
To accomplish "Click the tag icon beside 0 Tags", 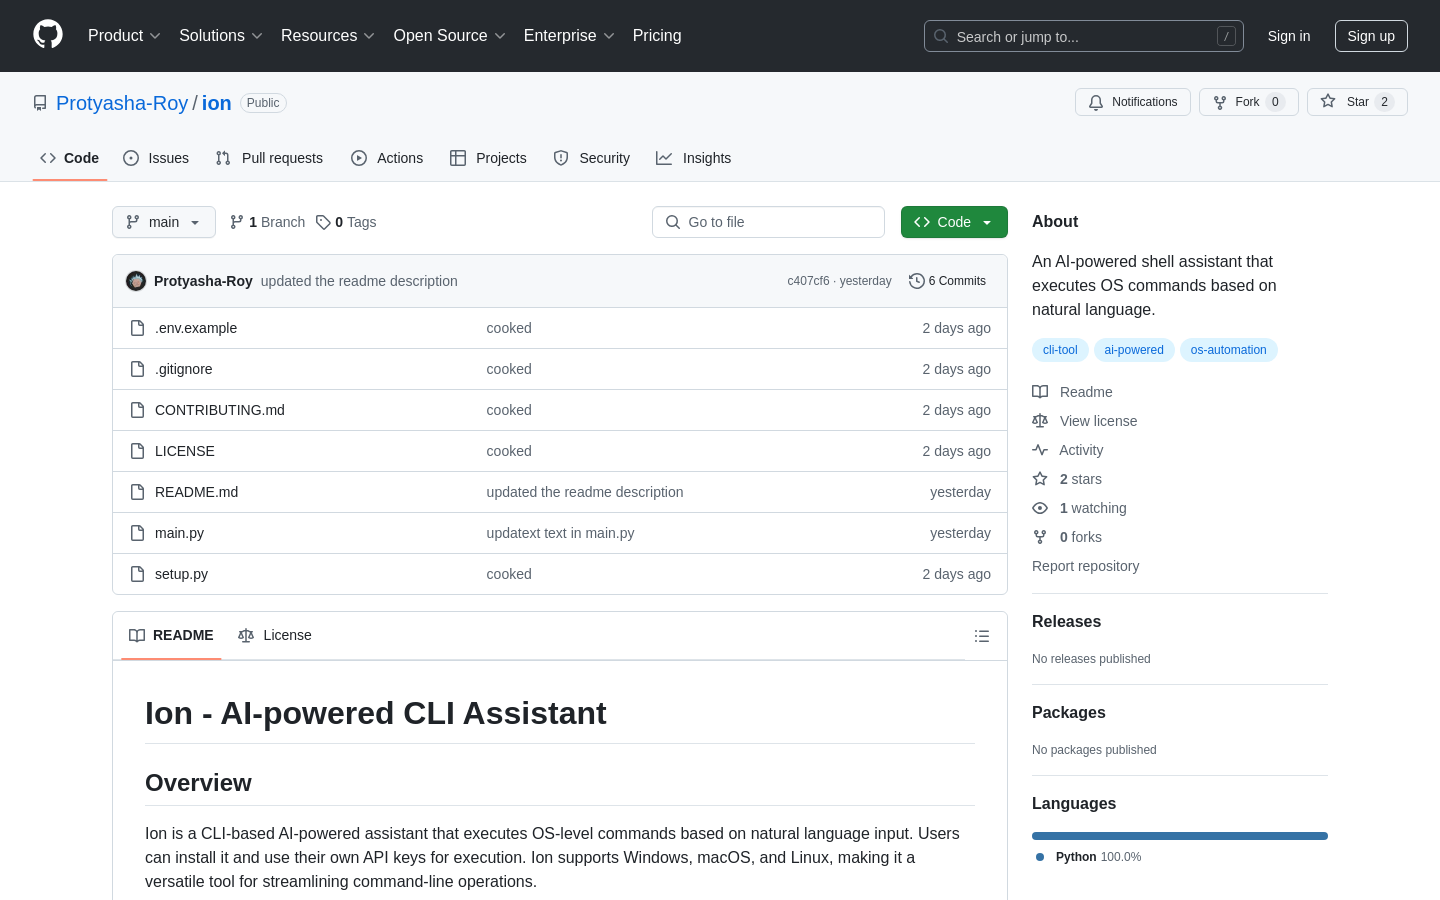I will point(323,222).
